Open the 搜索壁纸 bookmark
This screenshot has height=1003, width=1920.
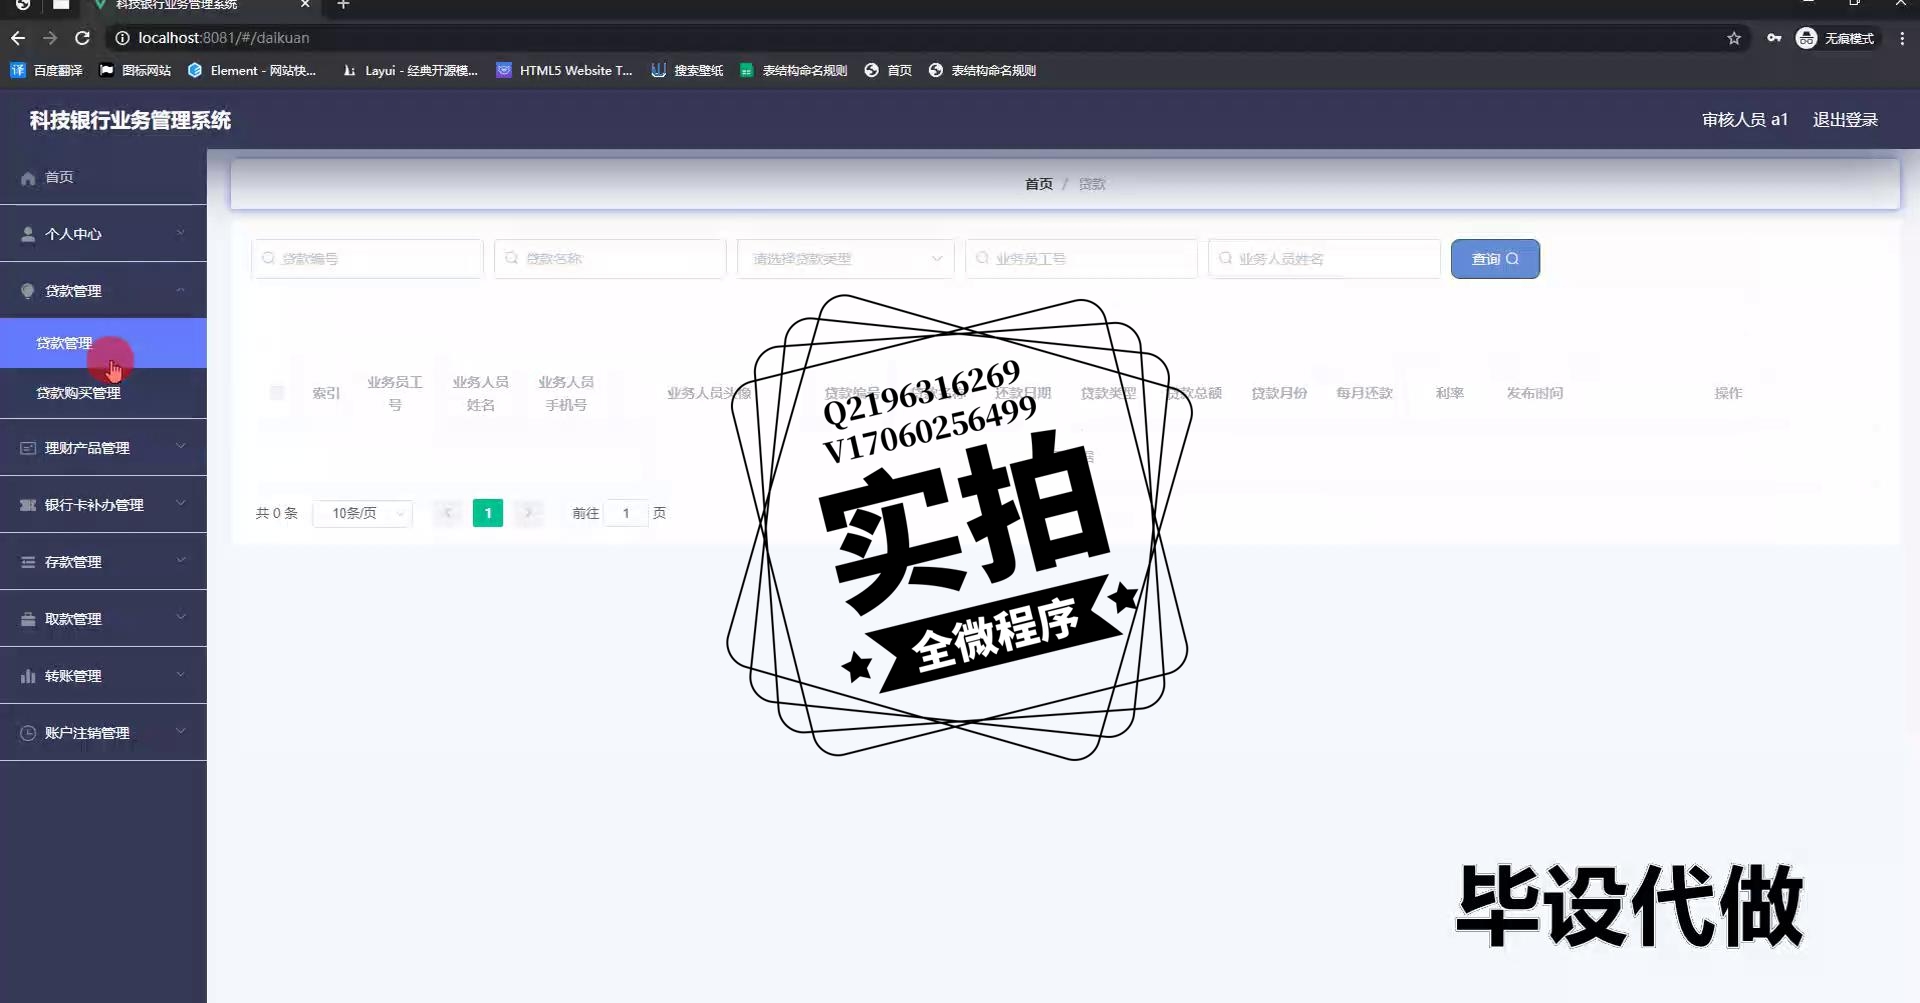[687, 70]
